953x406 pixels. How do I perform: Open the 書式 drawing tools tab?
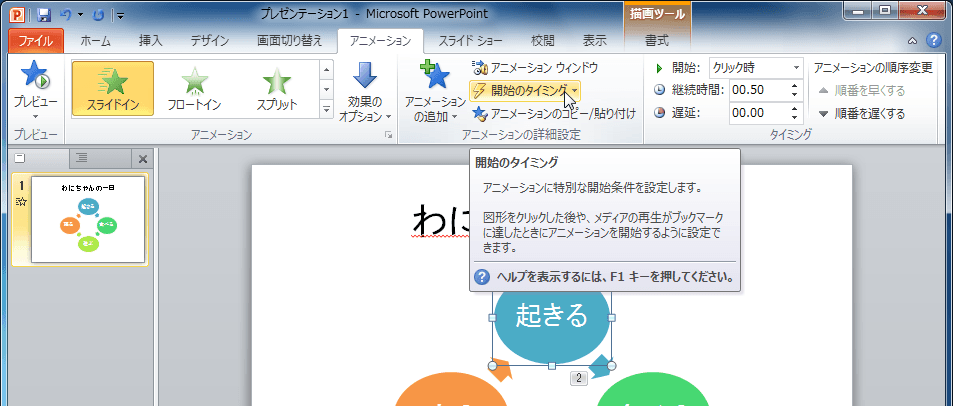[x=657, y=41]
